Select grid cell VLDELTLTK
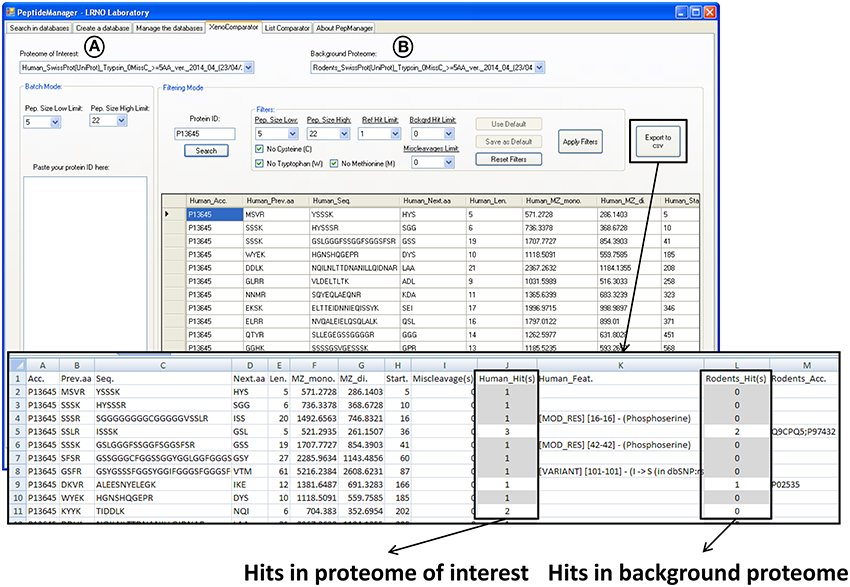This screenshot has height=587, width=850. point(355,281)
